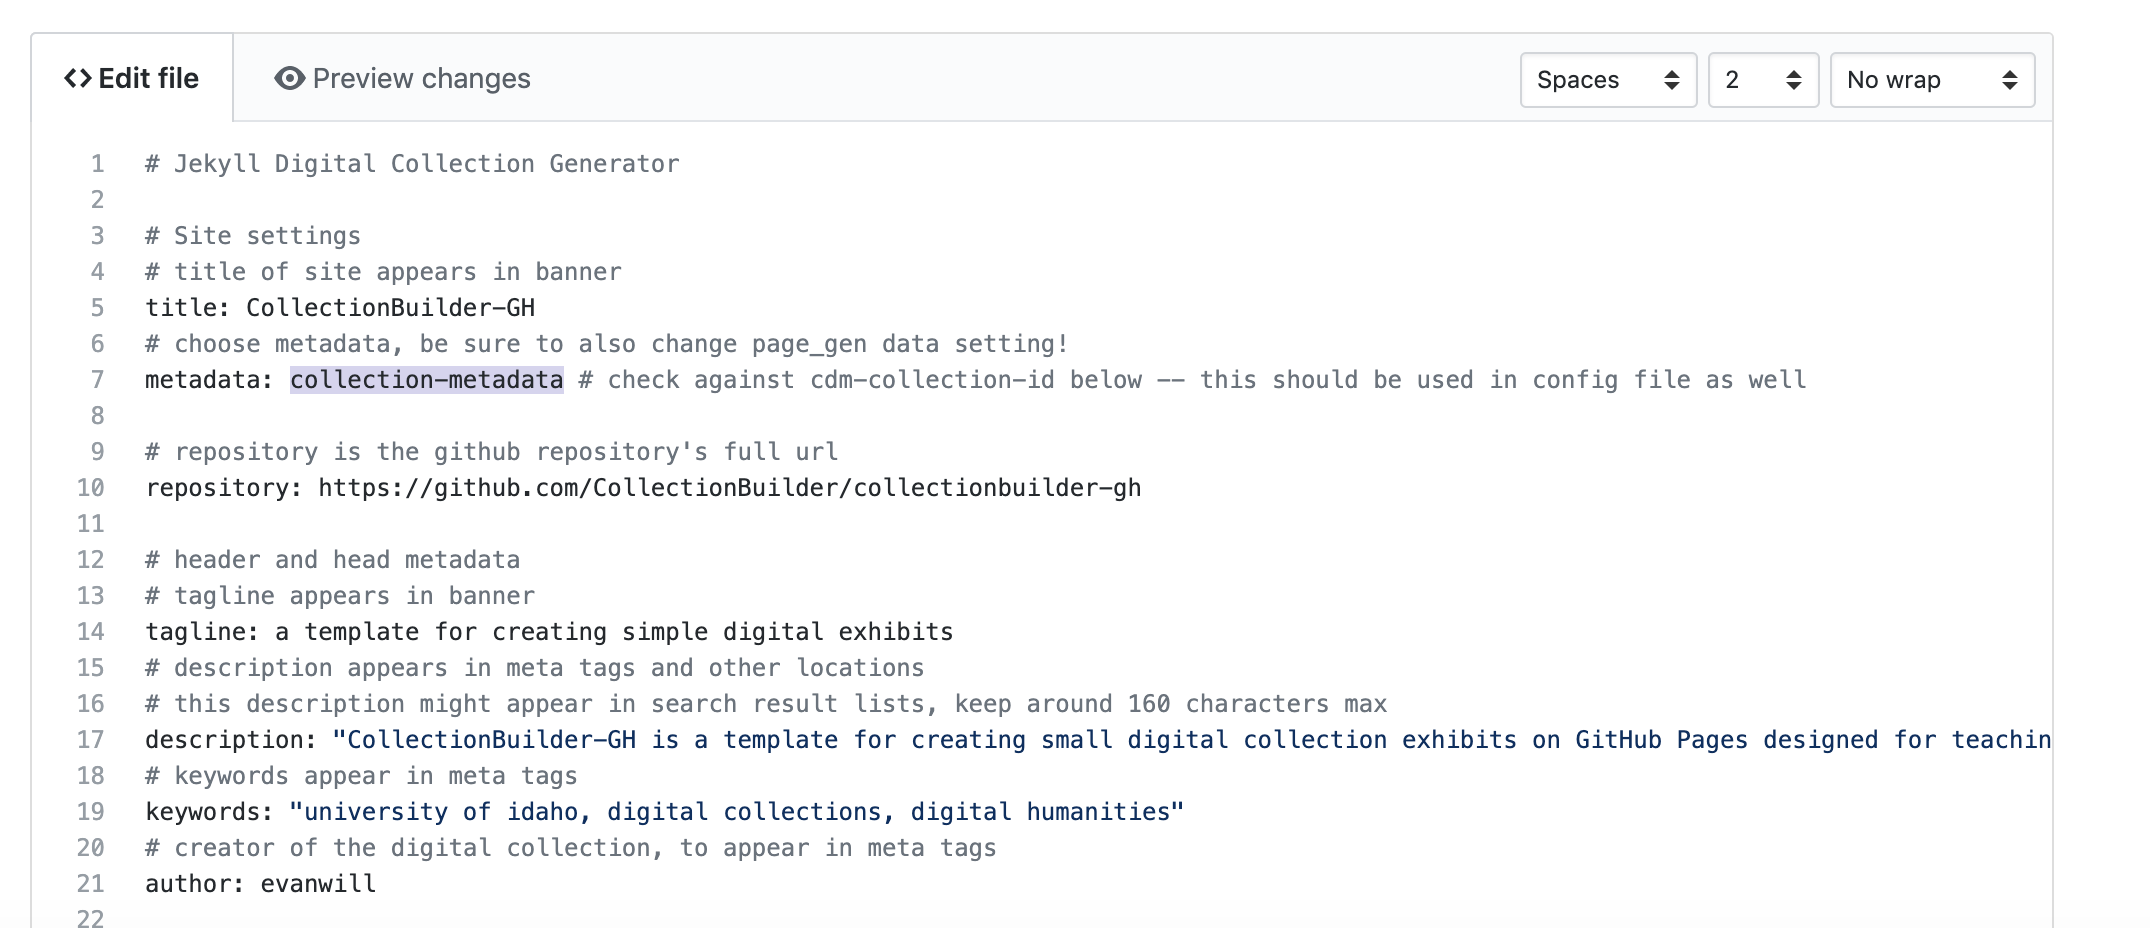Viewport: 2150px width, 928px height.
Task: Click the author evanwill line
Action: pyautogui.click(x=260, y=884)
